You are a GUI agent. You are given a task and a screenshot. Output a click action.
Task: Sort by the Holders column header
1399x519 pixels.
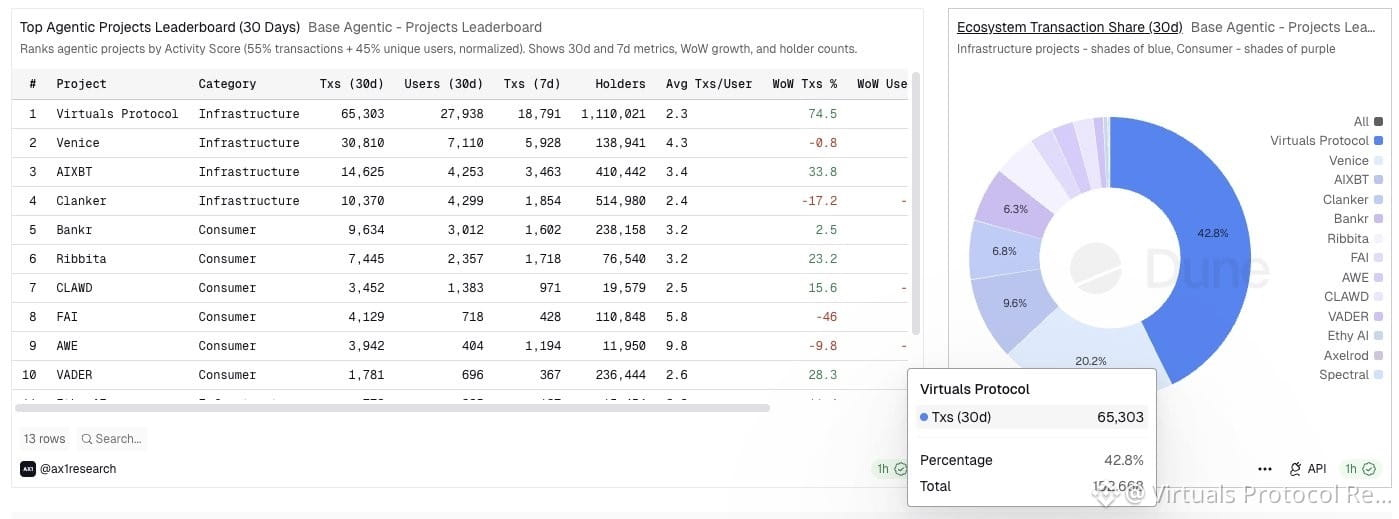(620, 84)
